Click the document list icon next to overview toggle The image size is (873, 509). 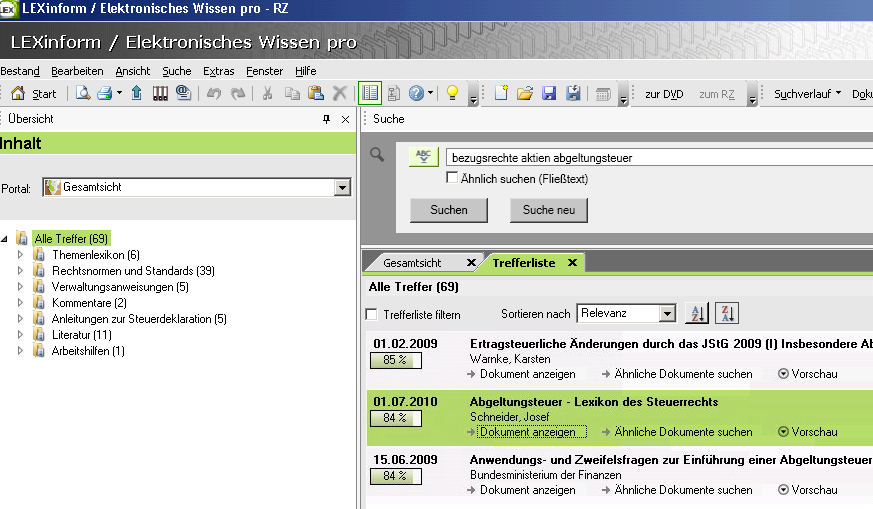[394, 93]
